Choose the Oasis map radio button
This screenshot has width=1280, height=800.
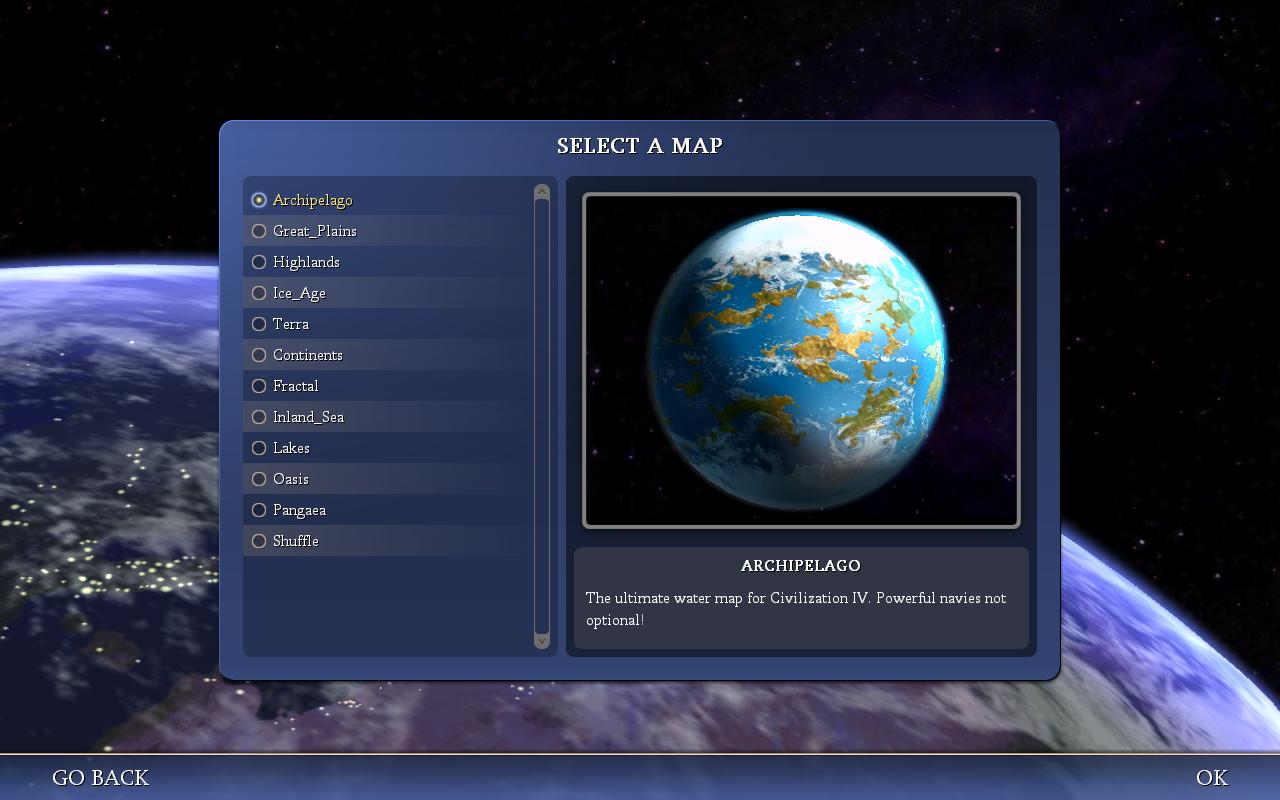(x=259, y=479)
